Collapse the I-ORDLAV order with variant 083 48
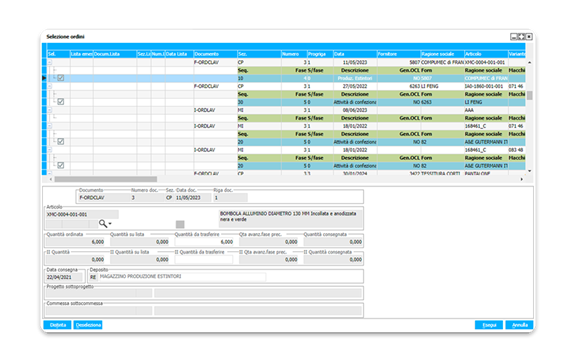This screenshot has height=362, width=576. click(x=50, y=150)
